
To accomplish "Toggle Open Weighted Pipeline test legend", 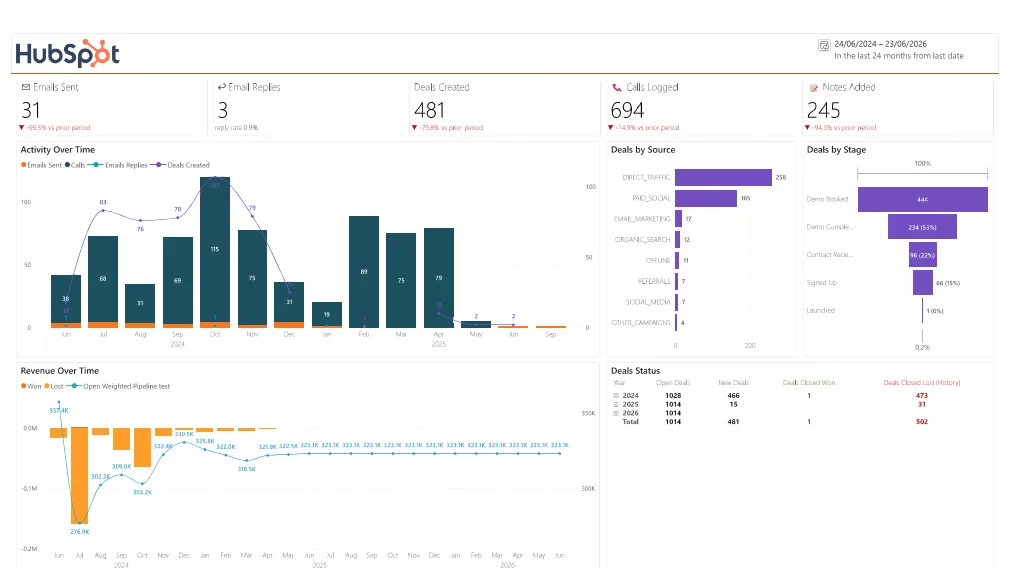I will [x=119, y=386].
